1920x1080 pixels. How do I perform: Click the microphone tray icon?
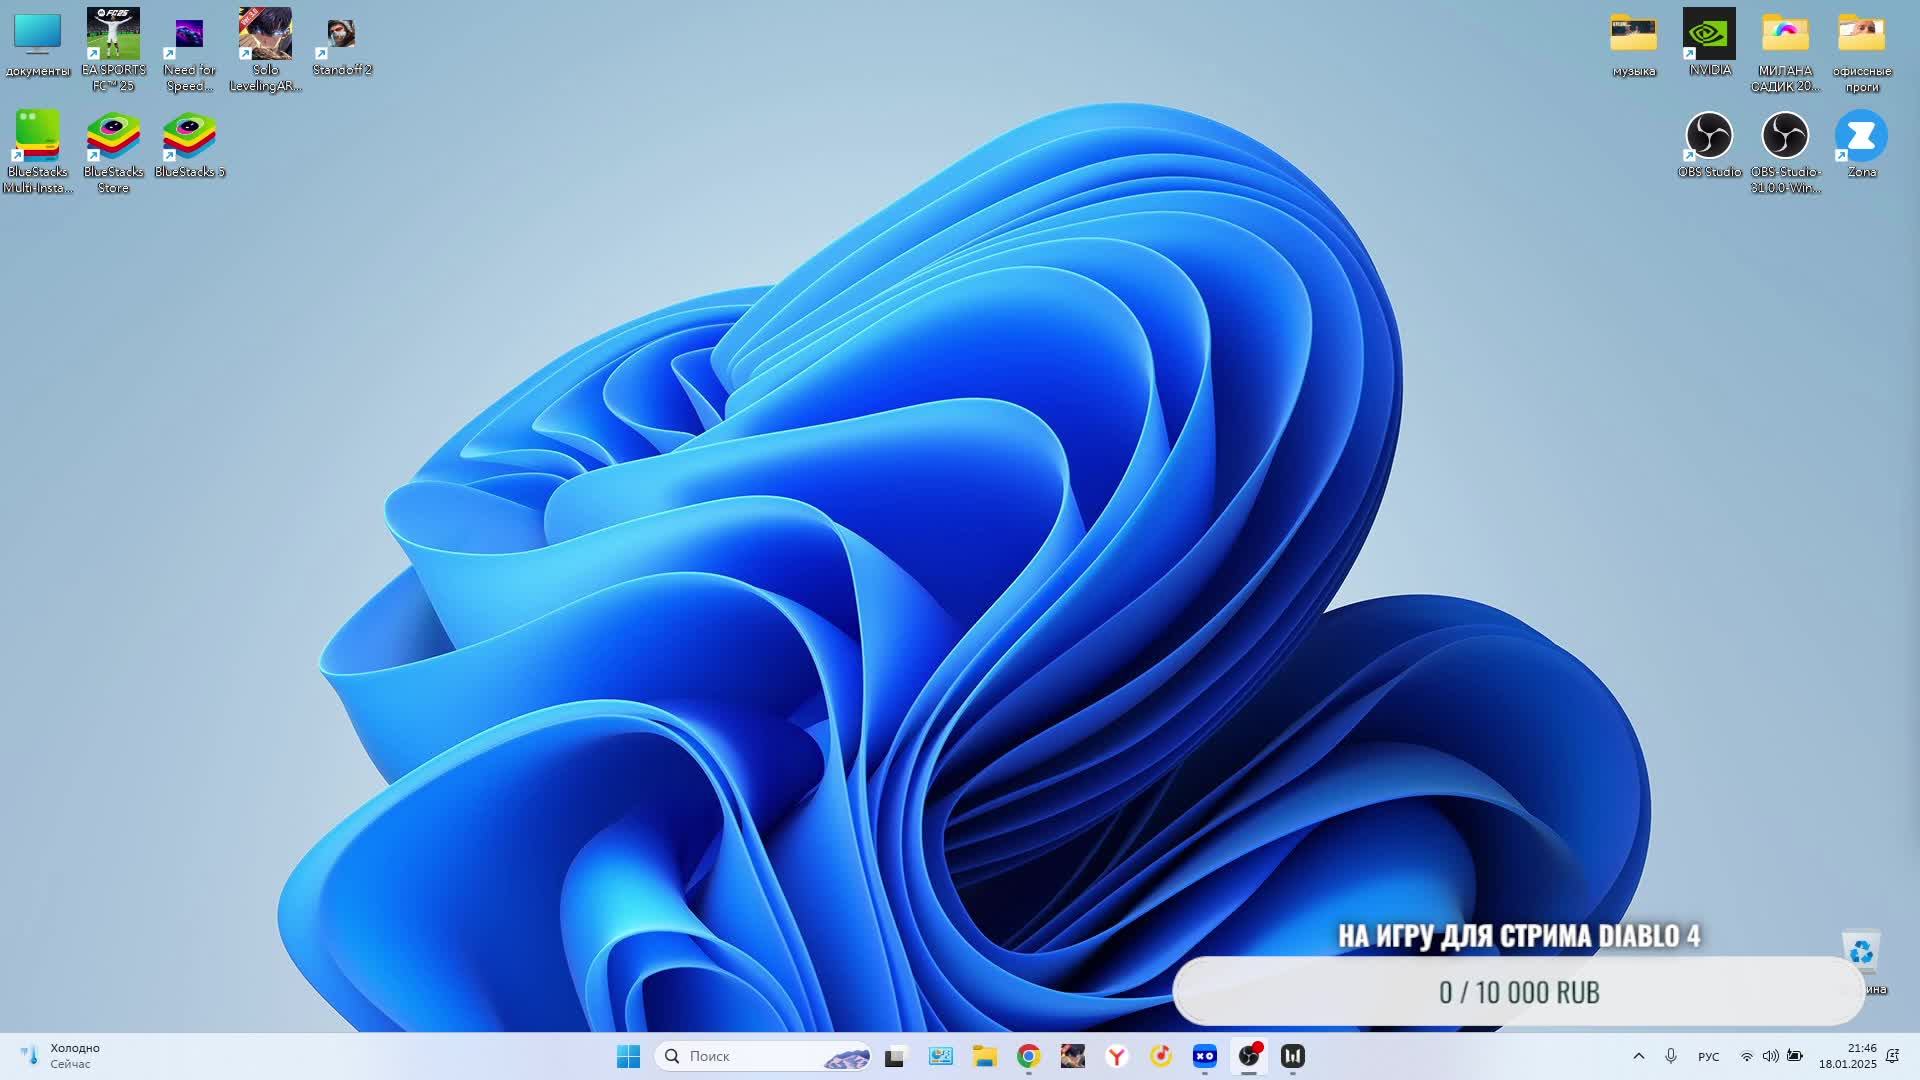pyautogui.click(x=1671, y=1056)
